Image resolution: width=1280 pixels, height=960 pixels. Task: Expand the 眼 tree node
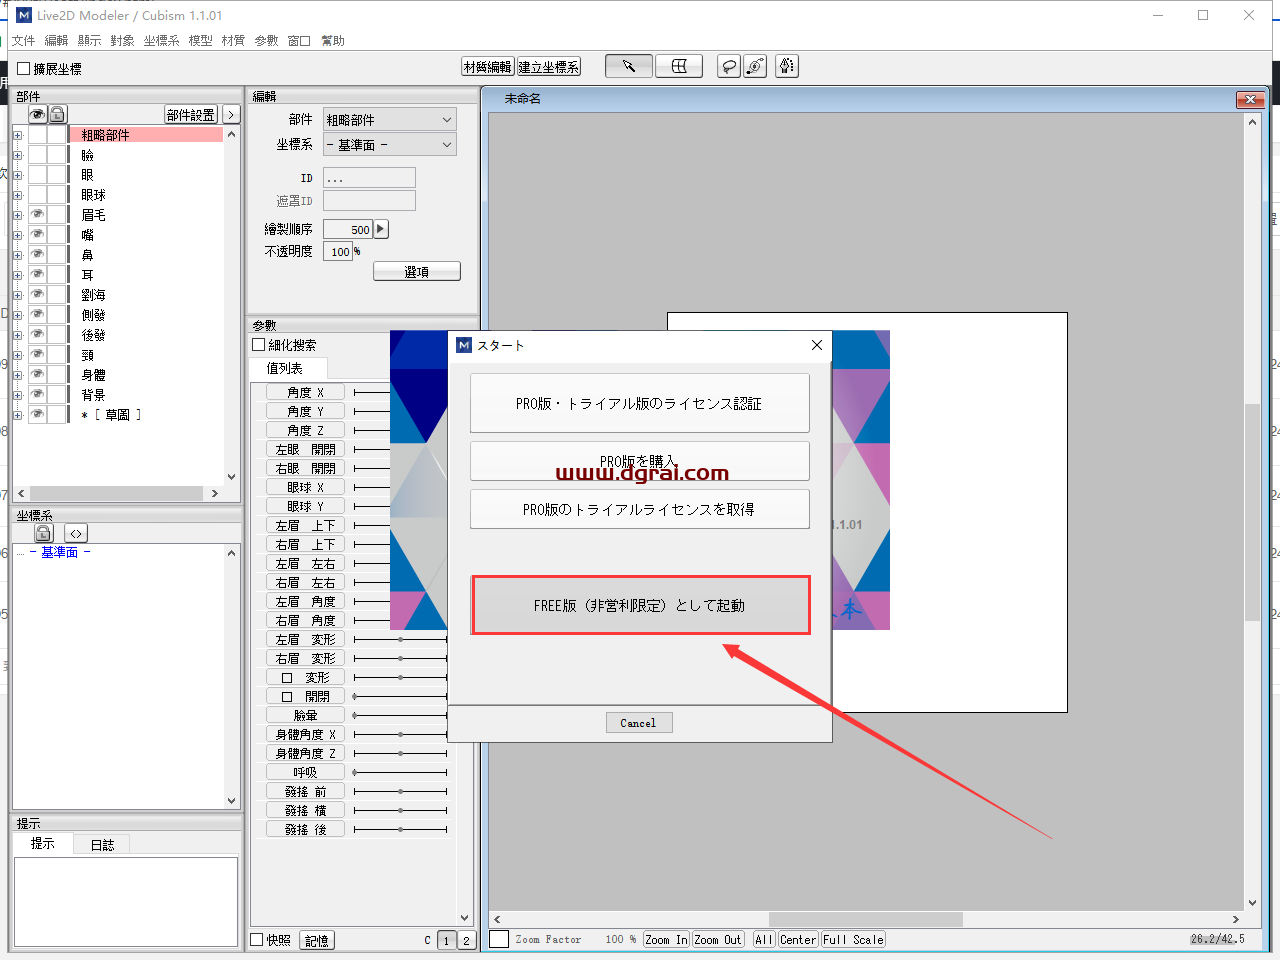(x=17, y=175)
